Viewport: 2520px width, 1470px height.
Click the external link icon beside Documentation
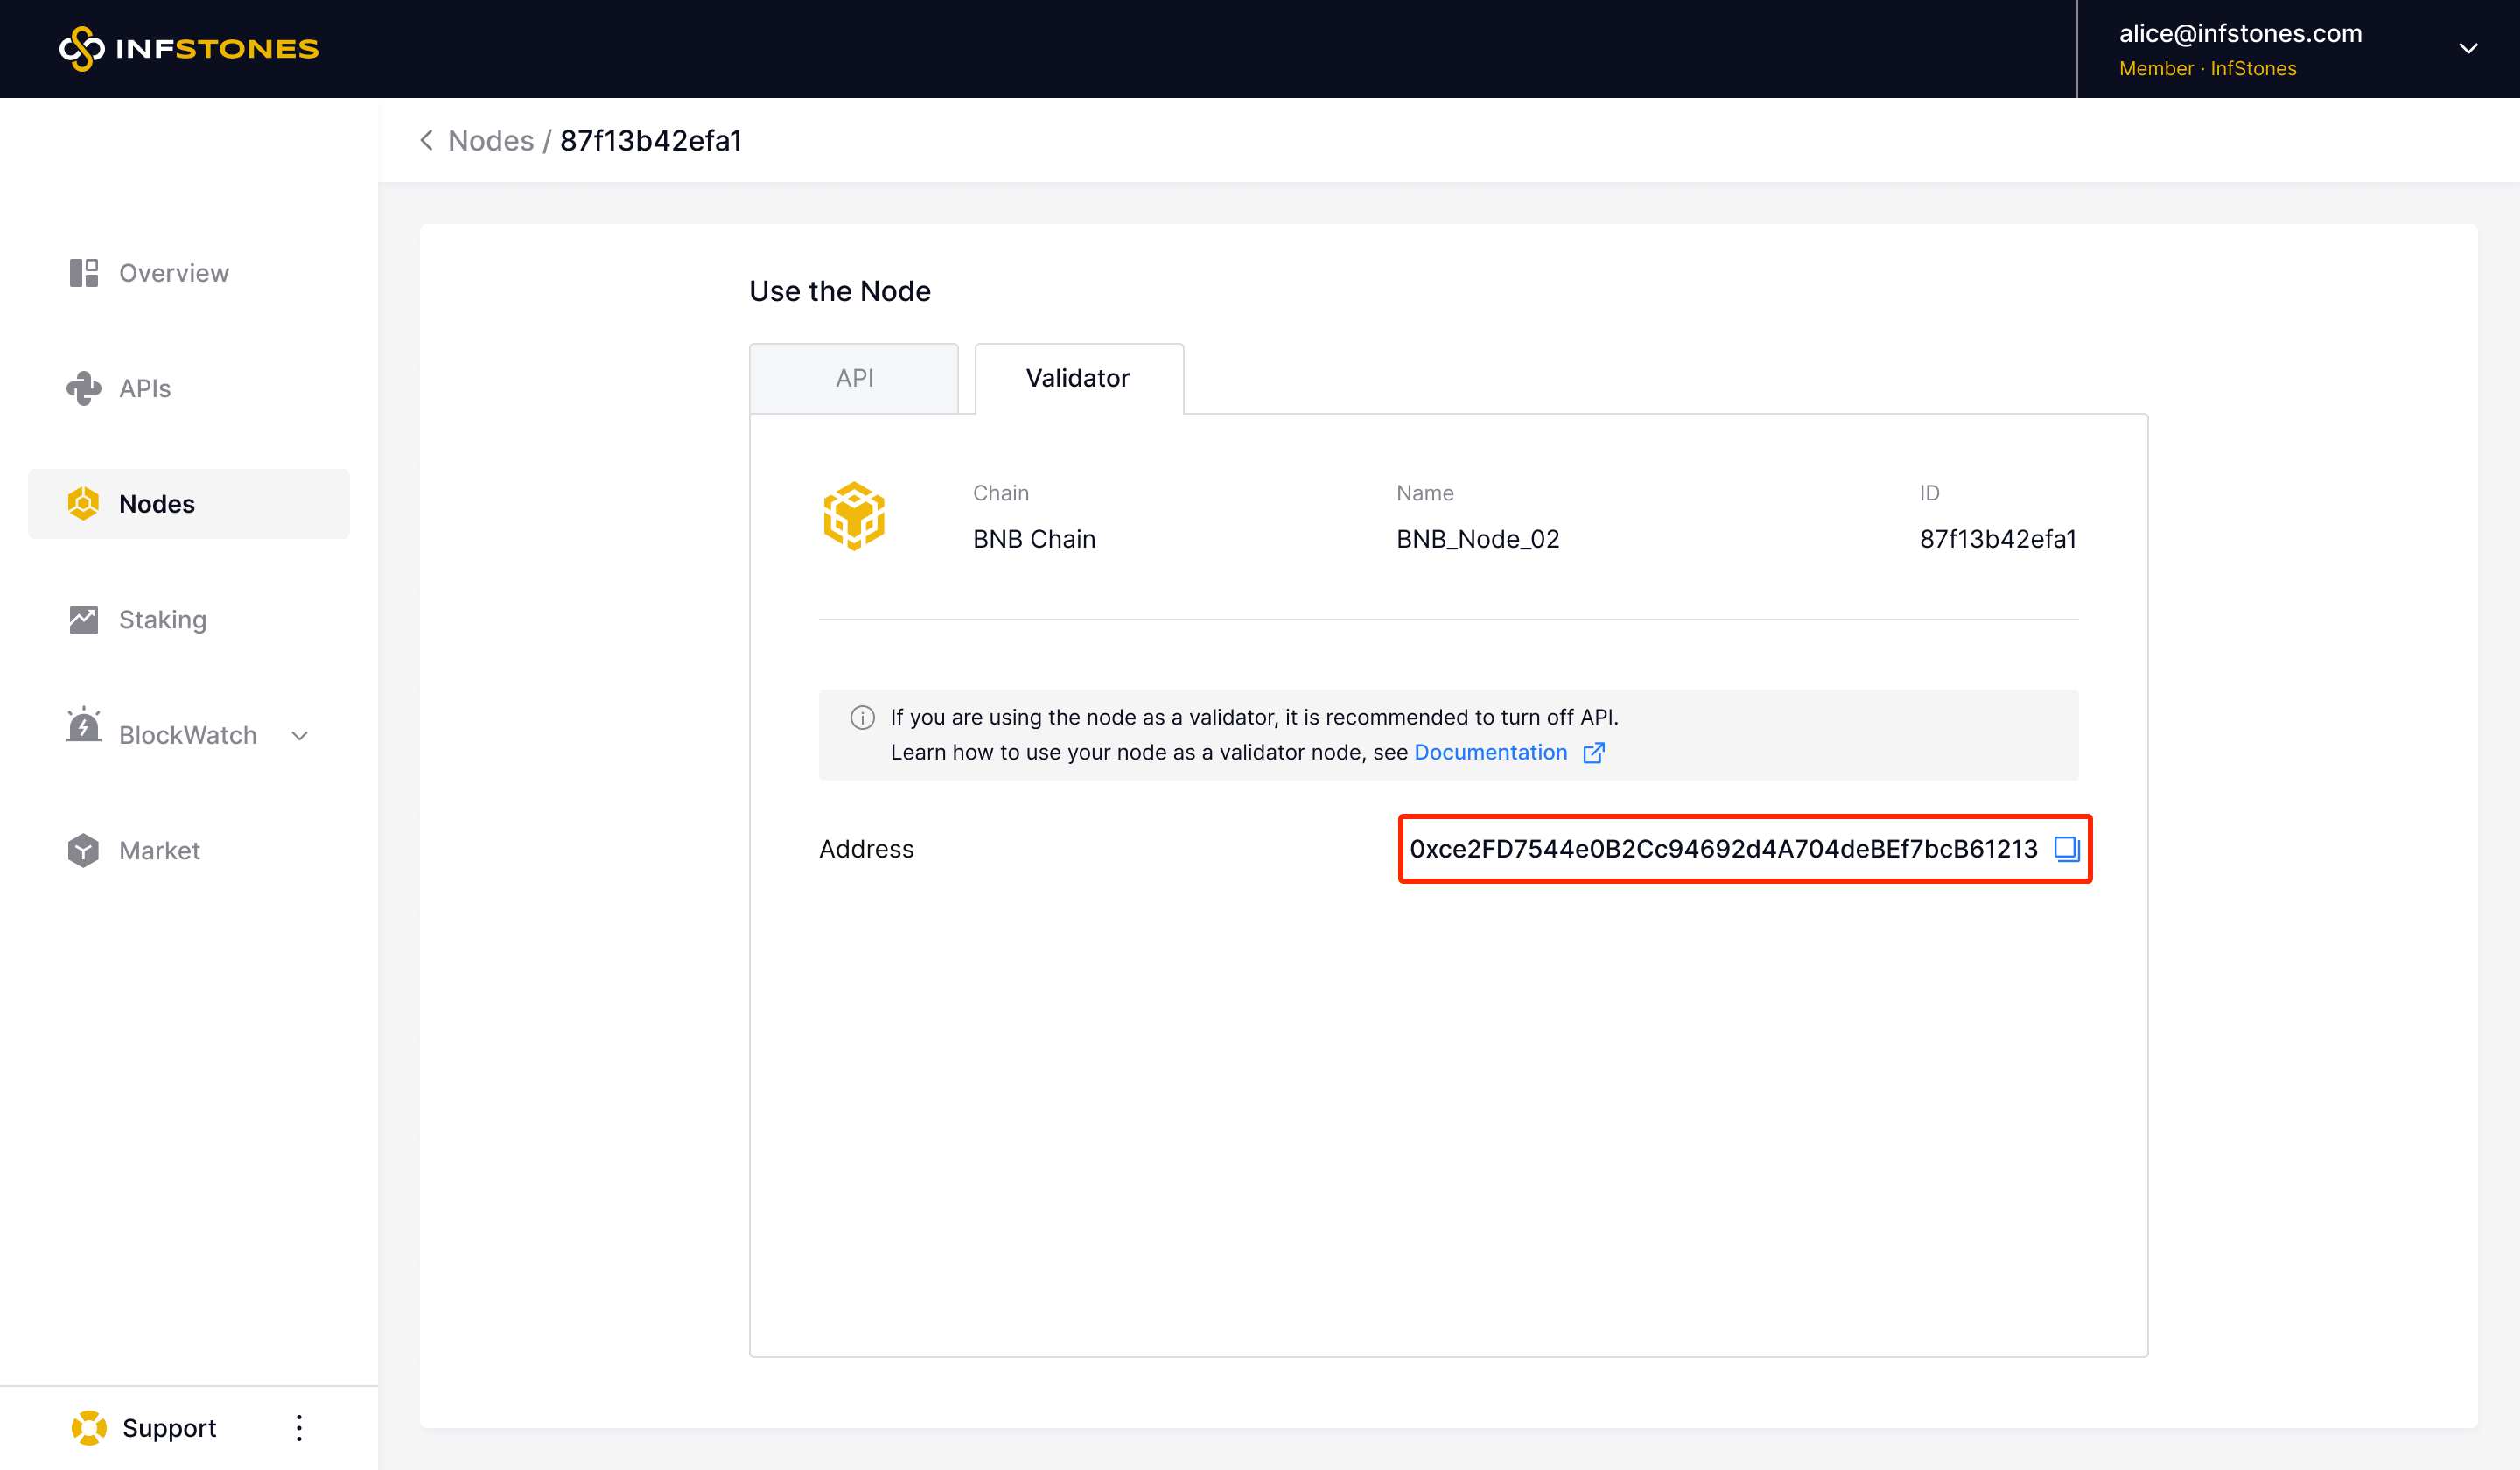(1594, 752)
